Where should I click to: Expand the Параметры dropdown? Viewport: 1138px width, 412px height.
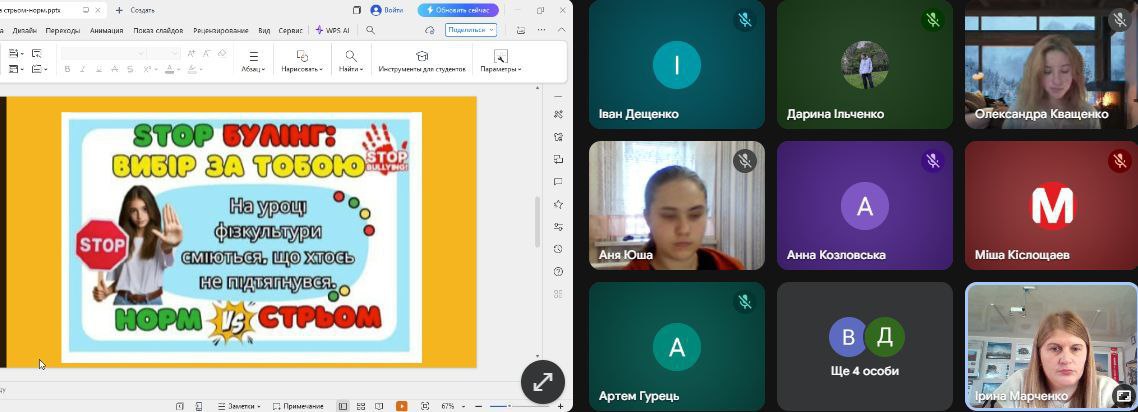tap(500, 62)
